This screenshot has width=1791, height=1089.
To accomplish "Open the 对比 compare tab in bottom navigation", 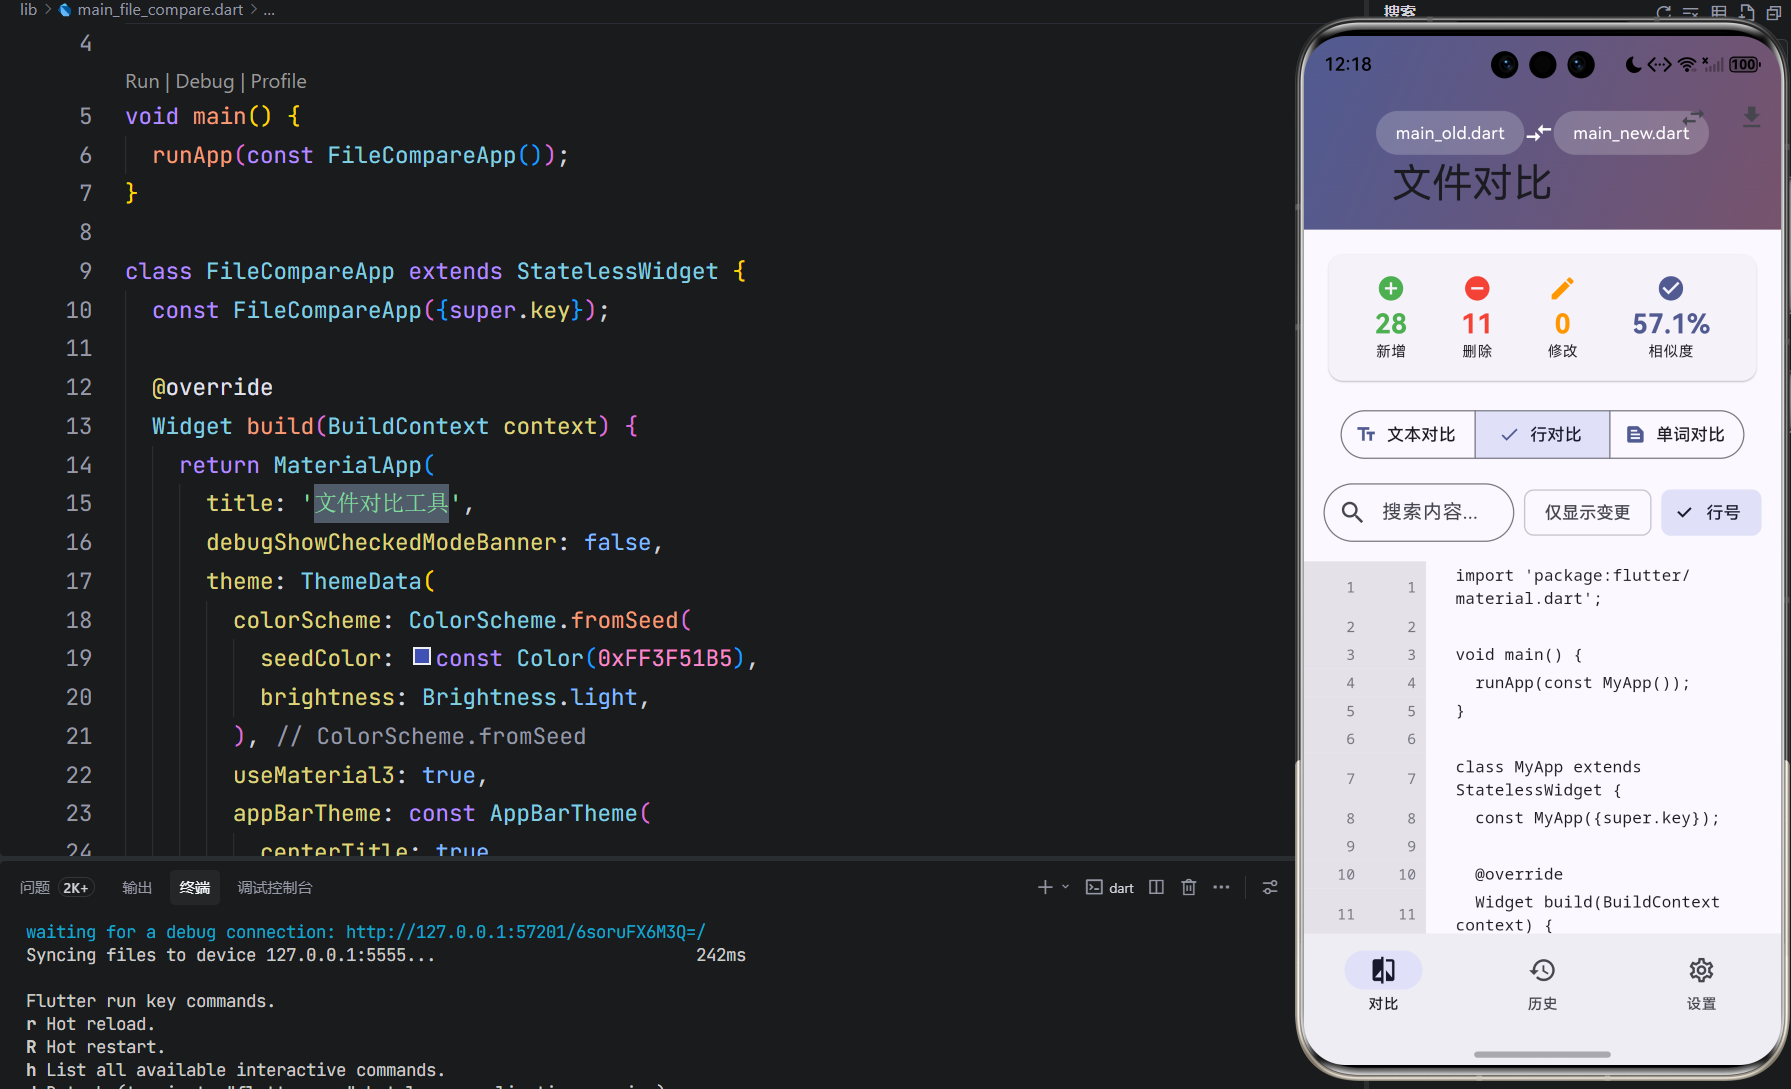I will pyautogui.click(x=1383, y=982).
